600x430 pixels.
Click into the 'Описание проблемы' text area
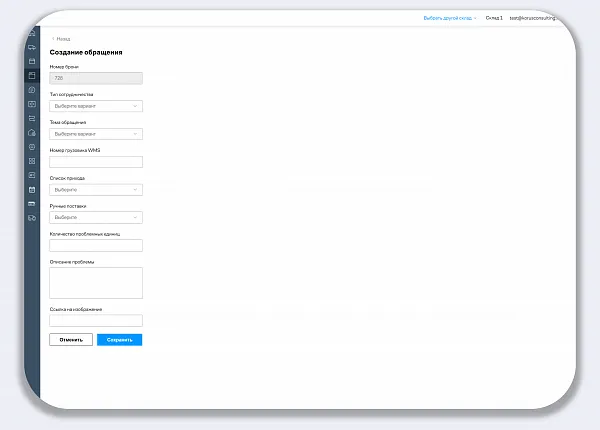pyautogui.click(x=96, y=283)
